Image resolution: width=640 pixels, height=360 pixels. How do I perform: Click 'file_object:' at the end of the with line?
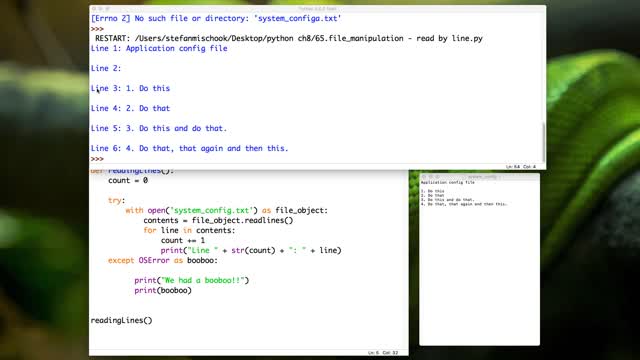pyautogui.click(x=301, y=211)
